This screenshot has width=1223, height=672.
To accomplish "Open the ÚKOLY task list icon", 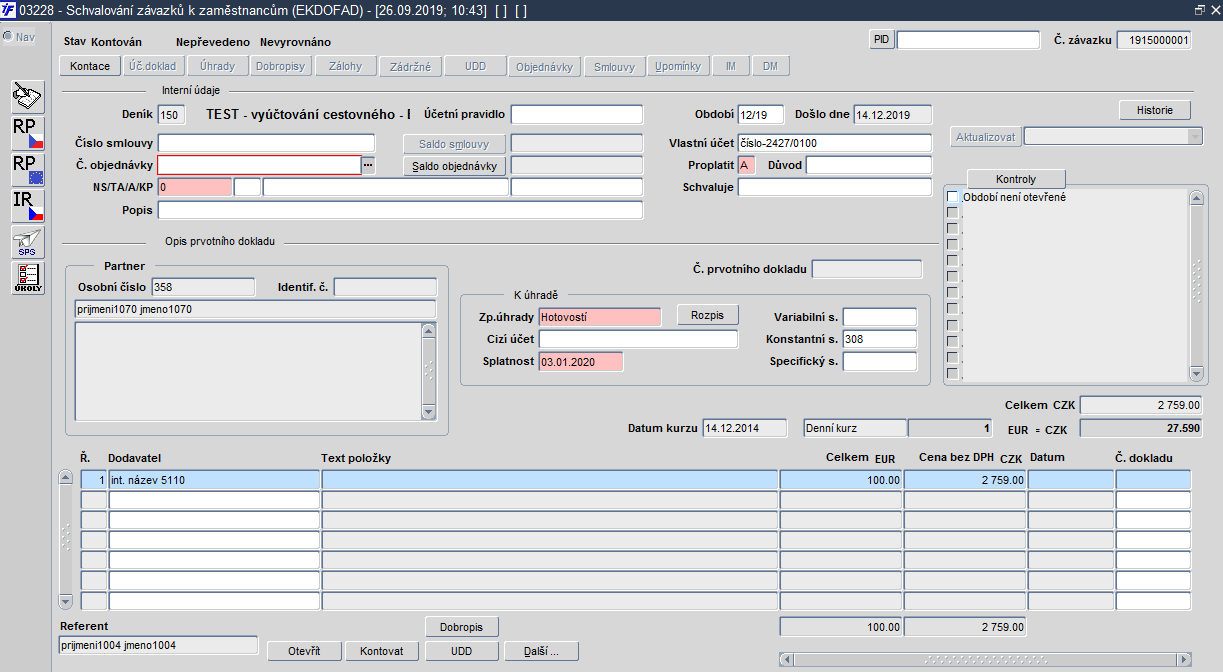I will tap(27, 278).
